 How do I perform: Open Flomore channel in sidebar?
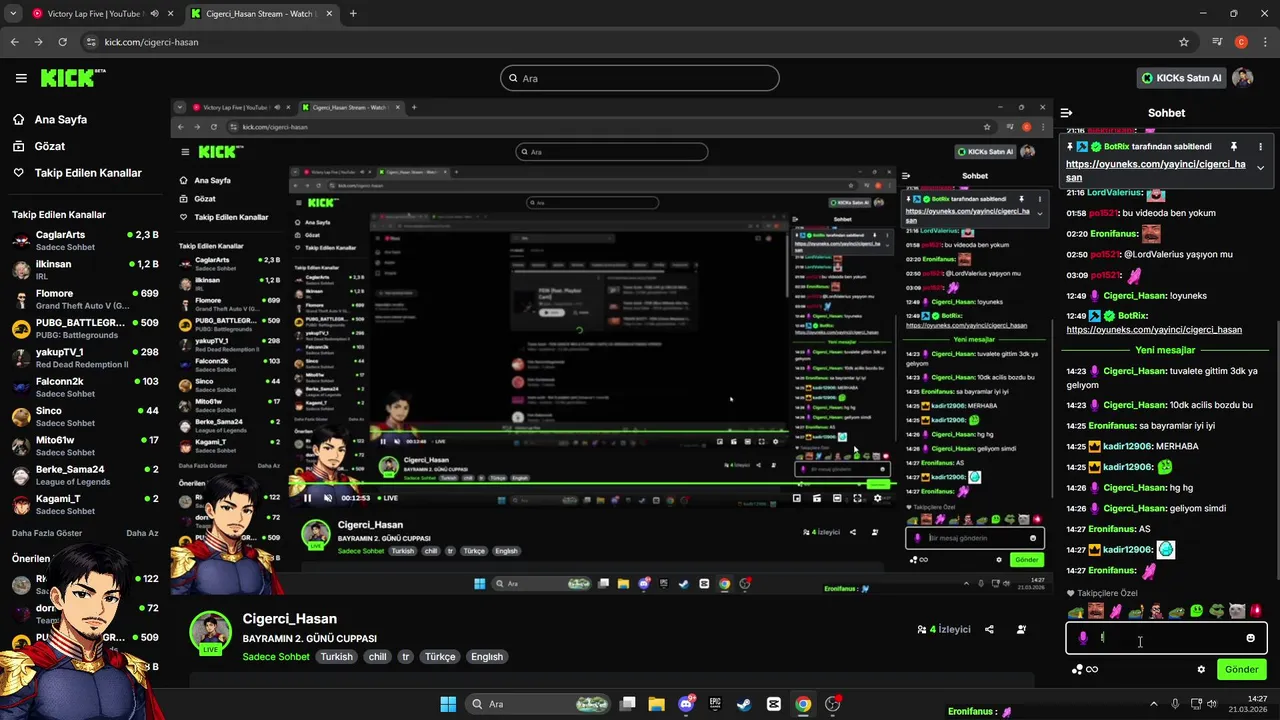point(85,299)
